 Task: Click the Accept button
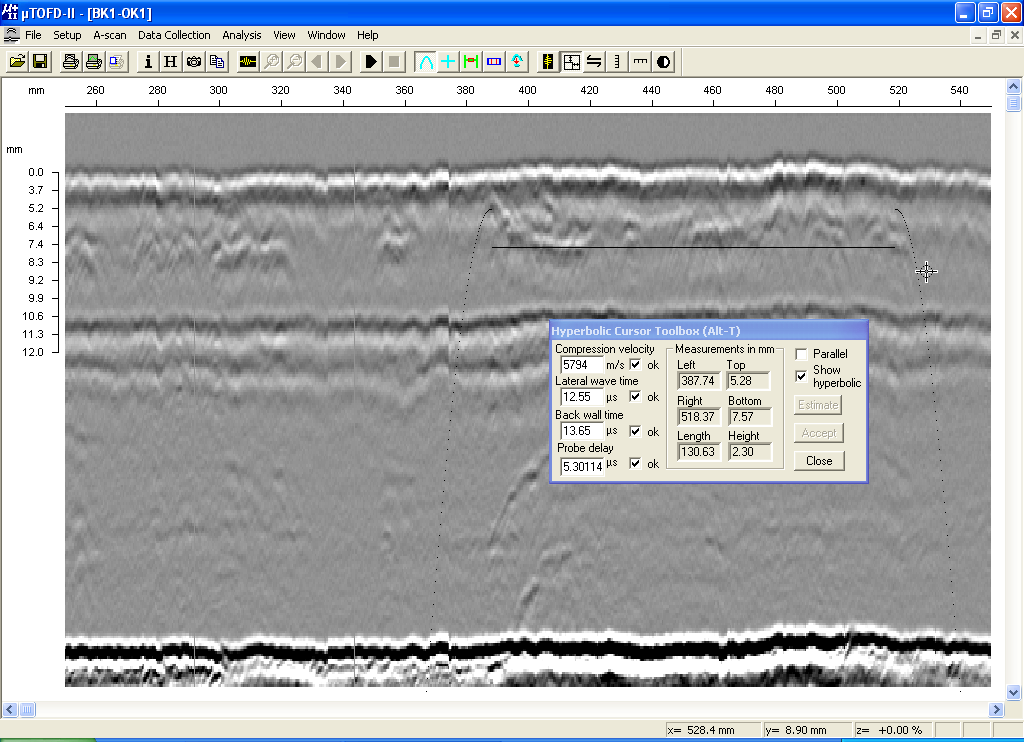click(819, 433)
